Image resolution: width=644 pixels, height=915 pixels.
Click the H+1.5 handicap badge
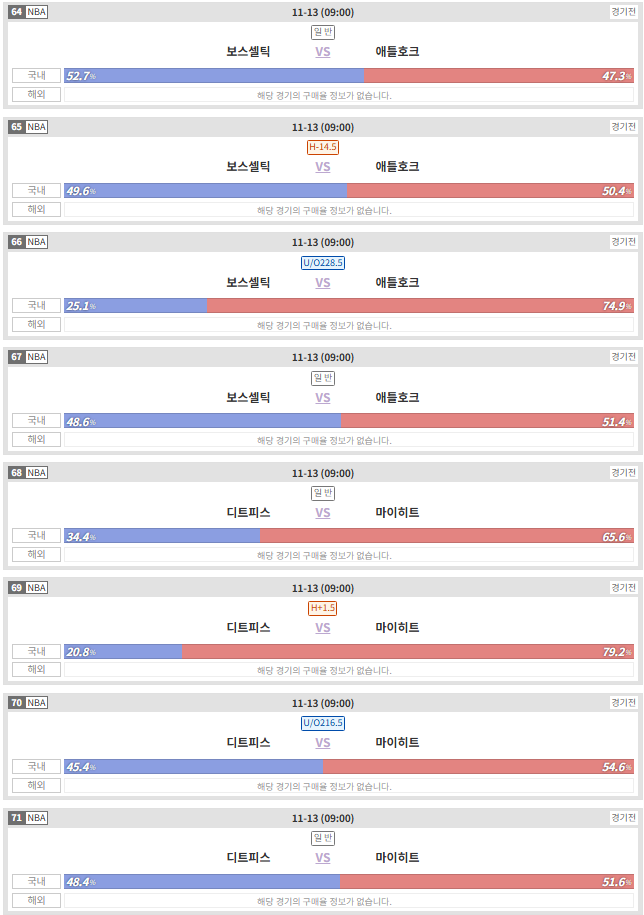tap(323, 607)
